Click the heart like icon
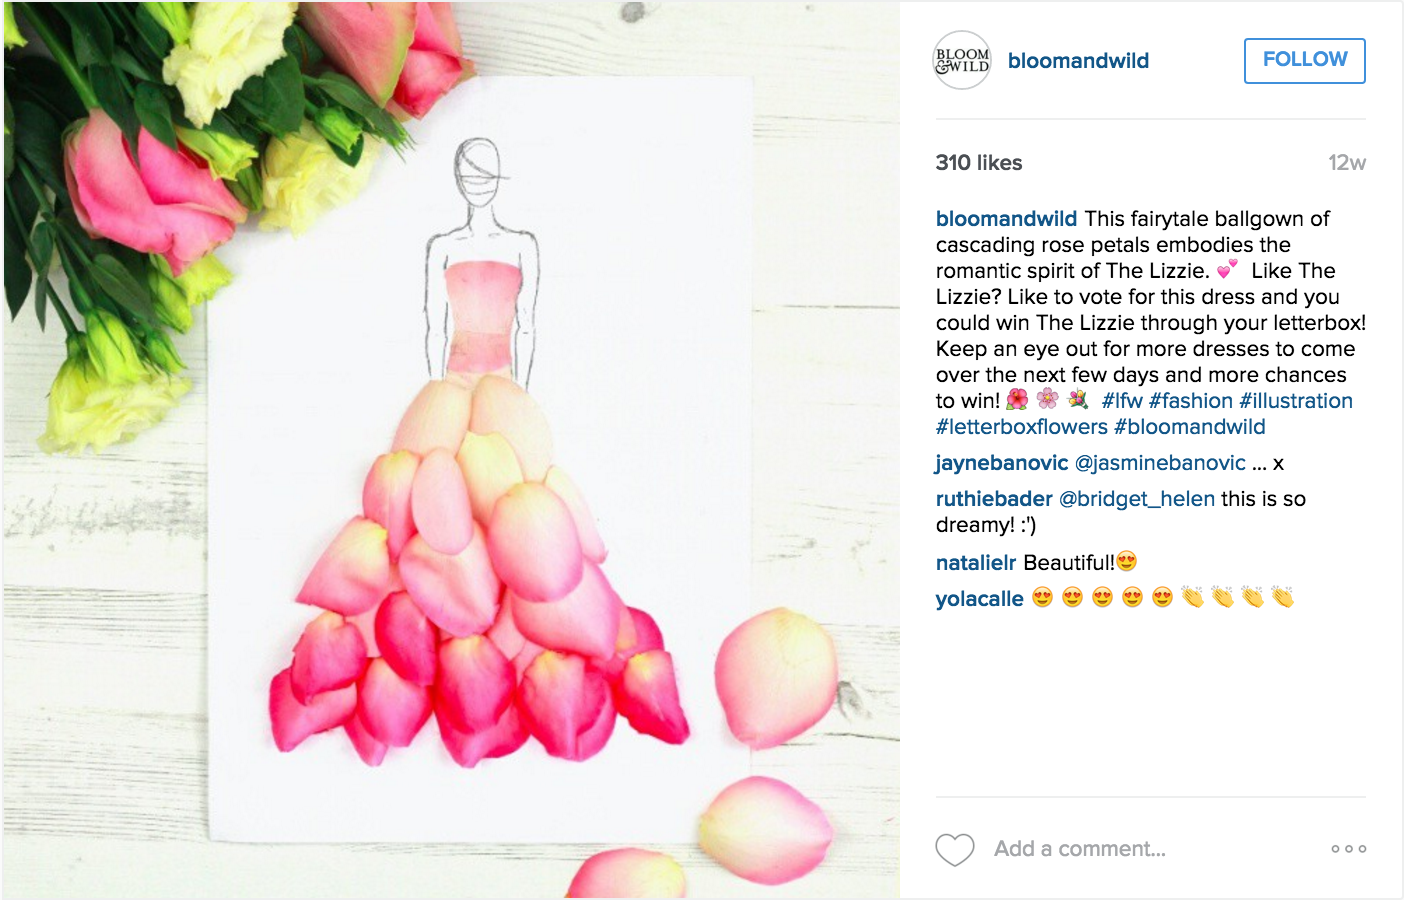 (x=955, y=849)
